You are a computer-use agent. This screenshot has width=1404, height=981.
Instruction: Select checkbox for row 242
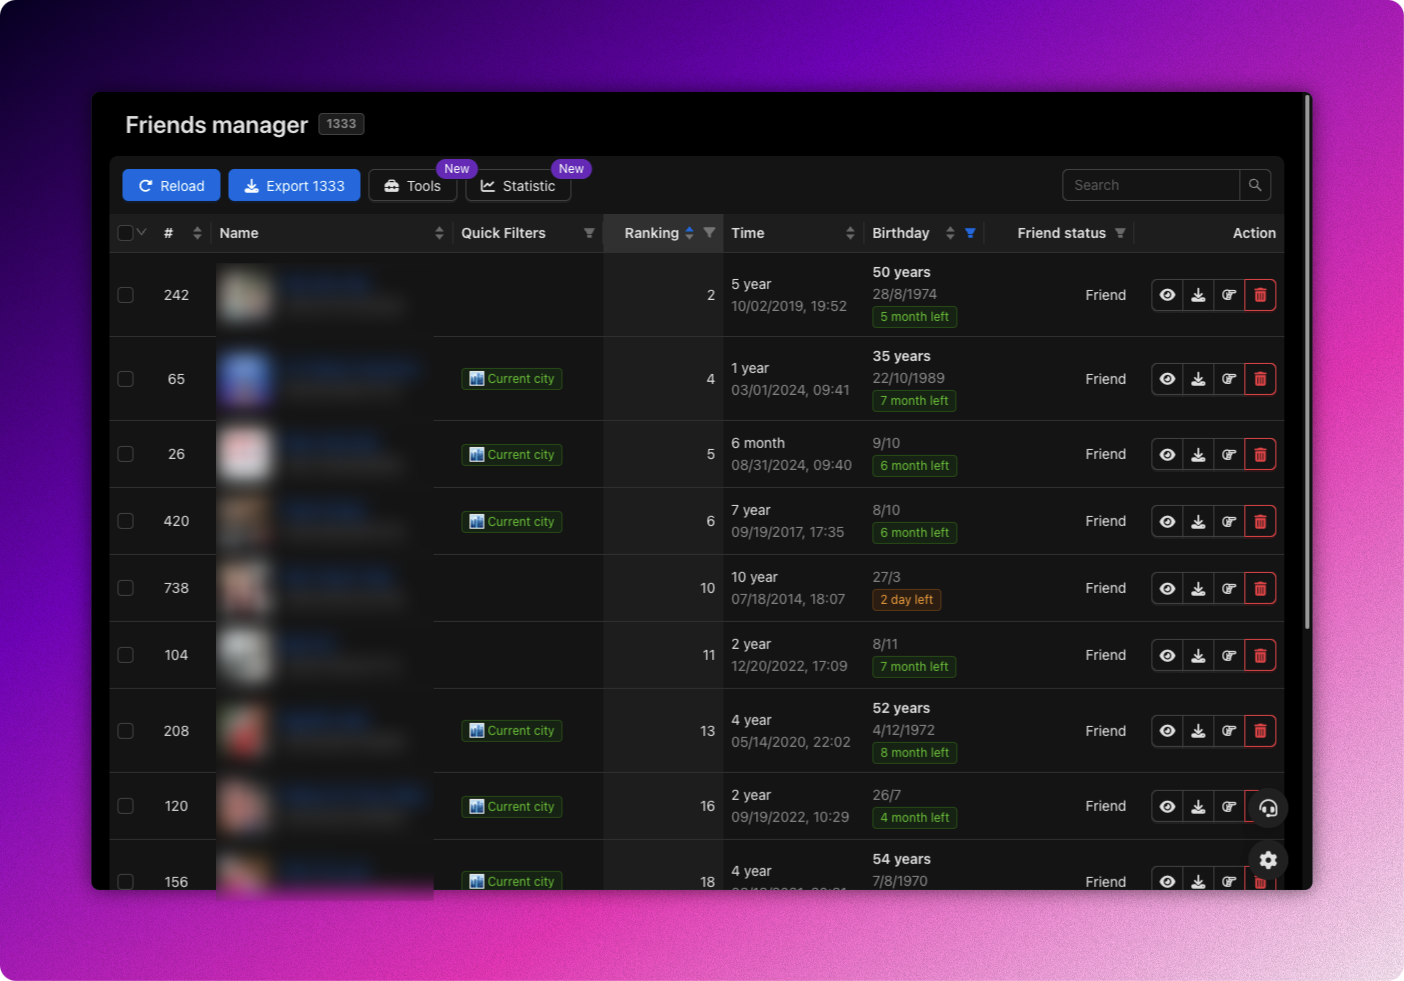click(125, 295)
